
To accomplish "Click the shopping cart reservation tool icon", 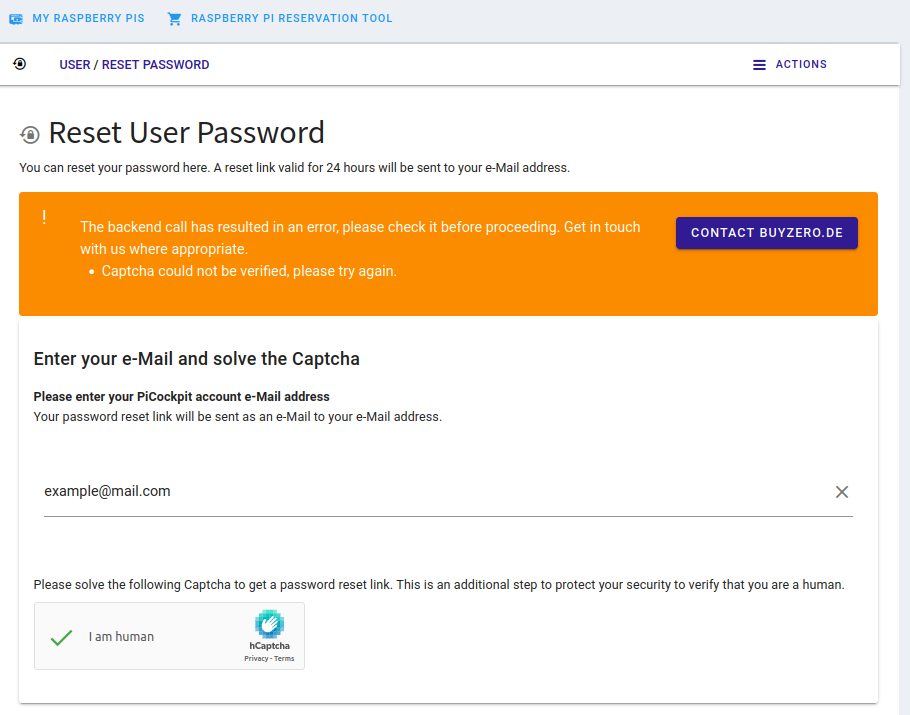I will click(174, 19).
